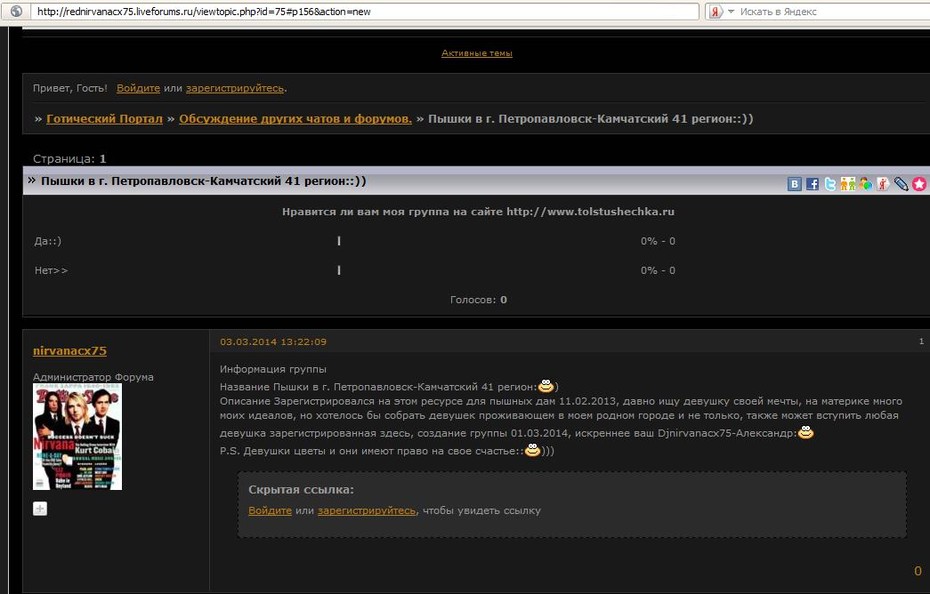930x594 pixels.
Task: Click the plus reputation icon under avatar
Action: click(x=40, y=509)
